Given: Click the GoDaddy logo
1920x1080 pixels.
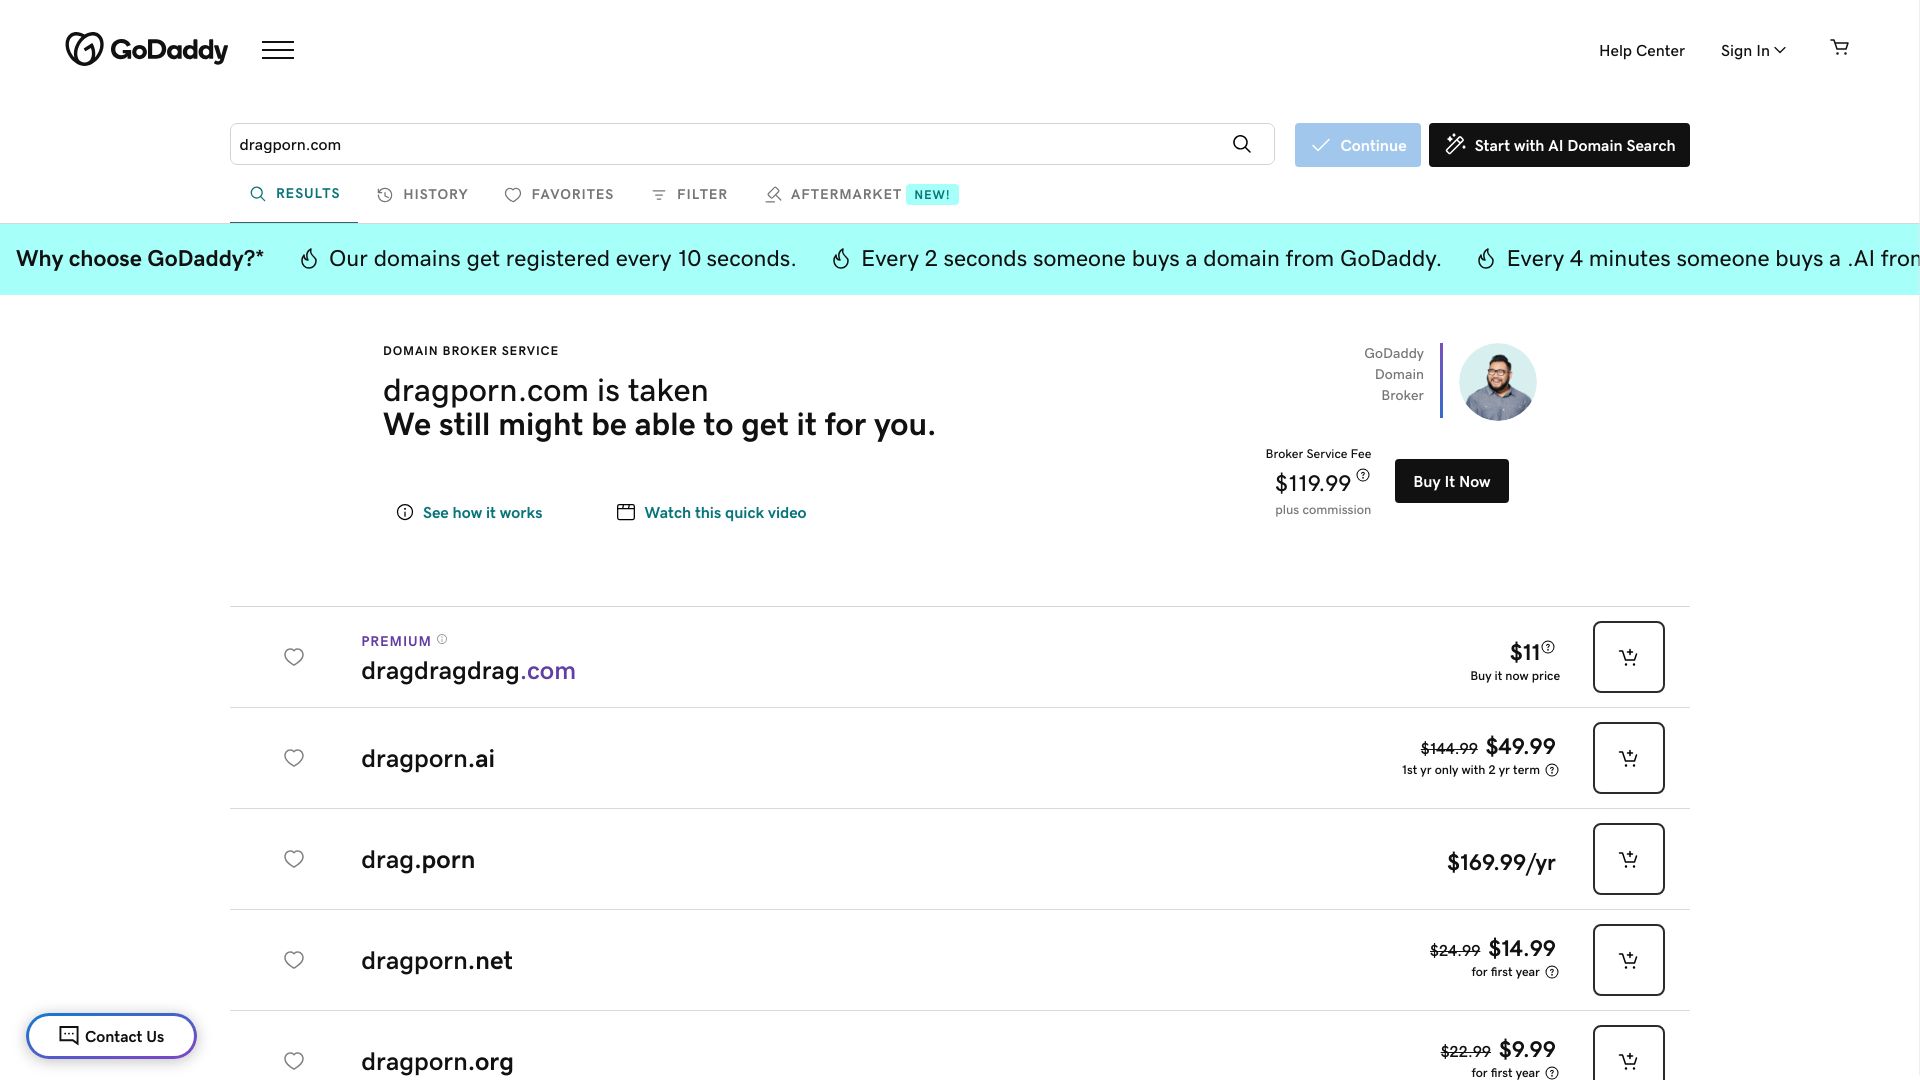Looking at the screenshot, I should [x=147, y=49].
